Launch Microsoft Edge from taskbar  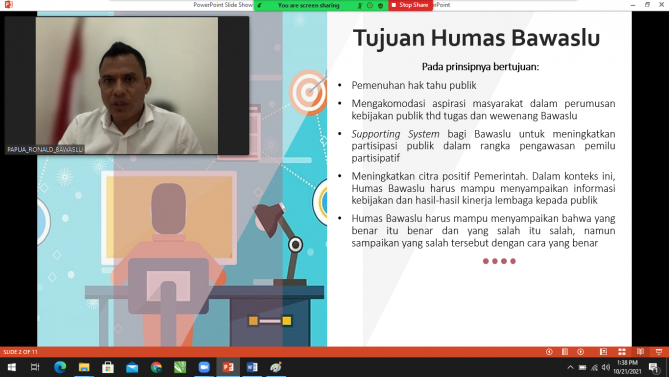(x=60, y=367)
